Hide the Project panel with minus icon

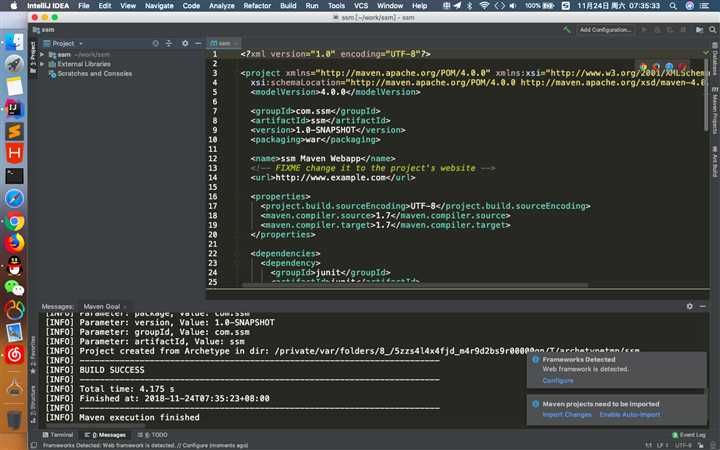click(198, 43)
